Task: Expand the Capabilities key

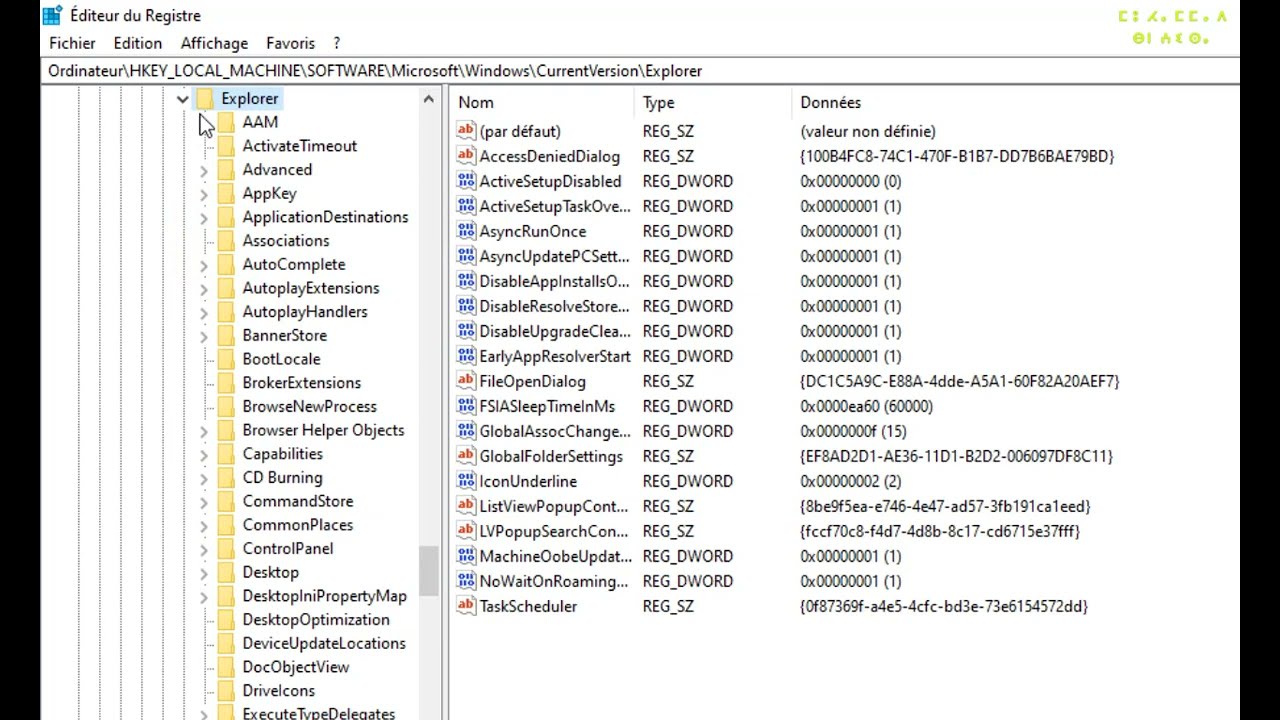Action: [x=204, y=454]
